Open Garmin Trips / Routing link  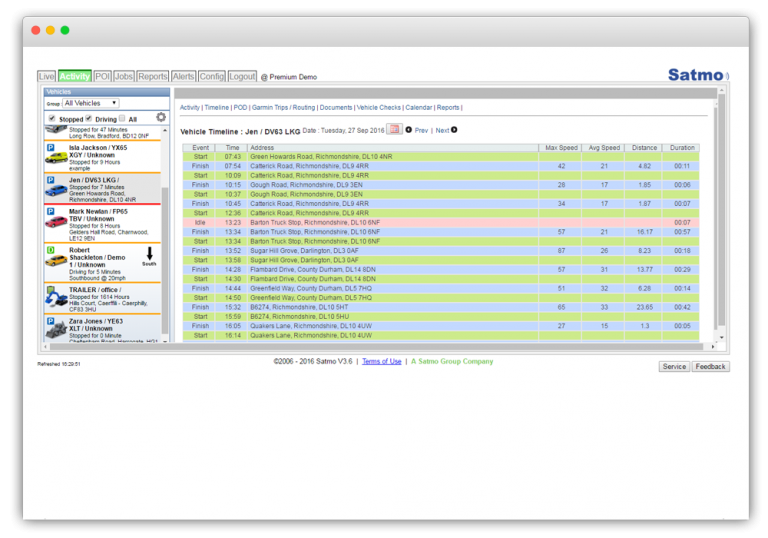coord(283,107)
